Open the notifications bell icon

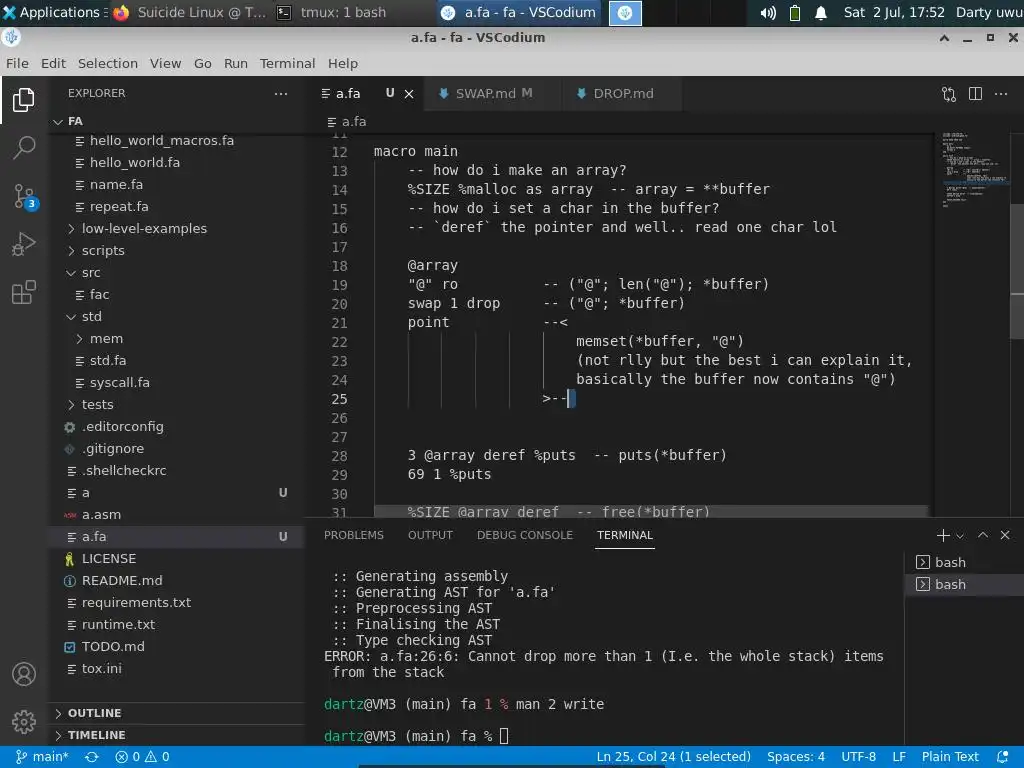tap(821, 12)
